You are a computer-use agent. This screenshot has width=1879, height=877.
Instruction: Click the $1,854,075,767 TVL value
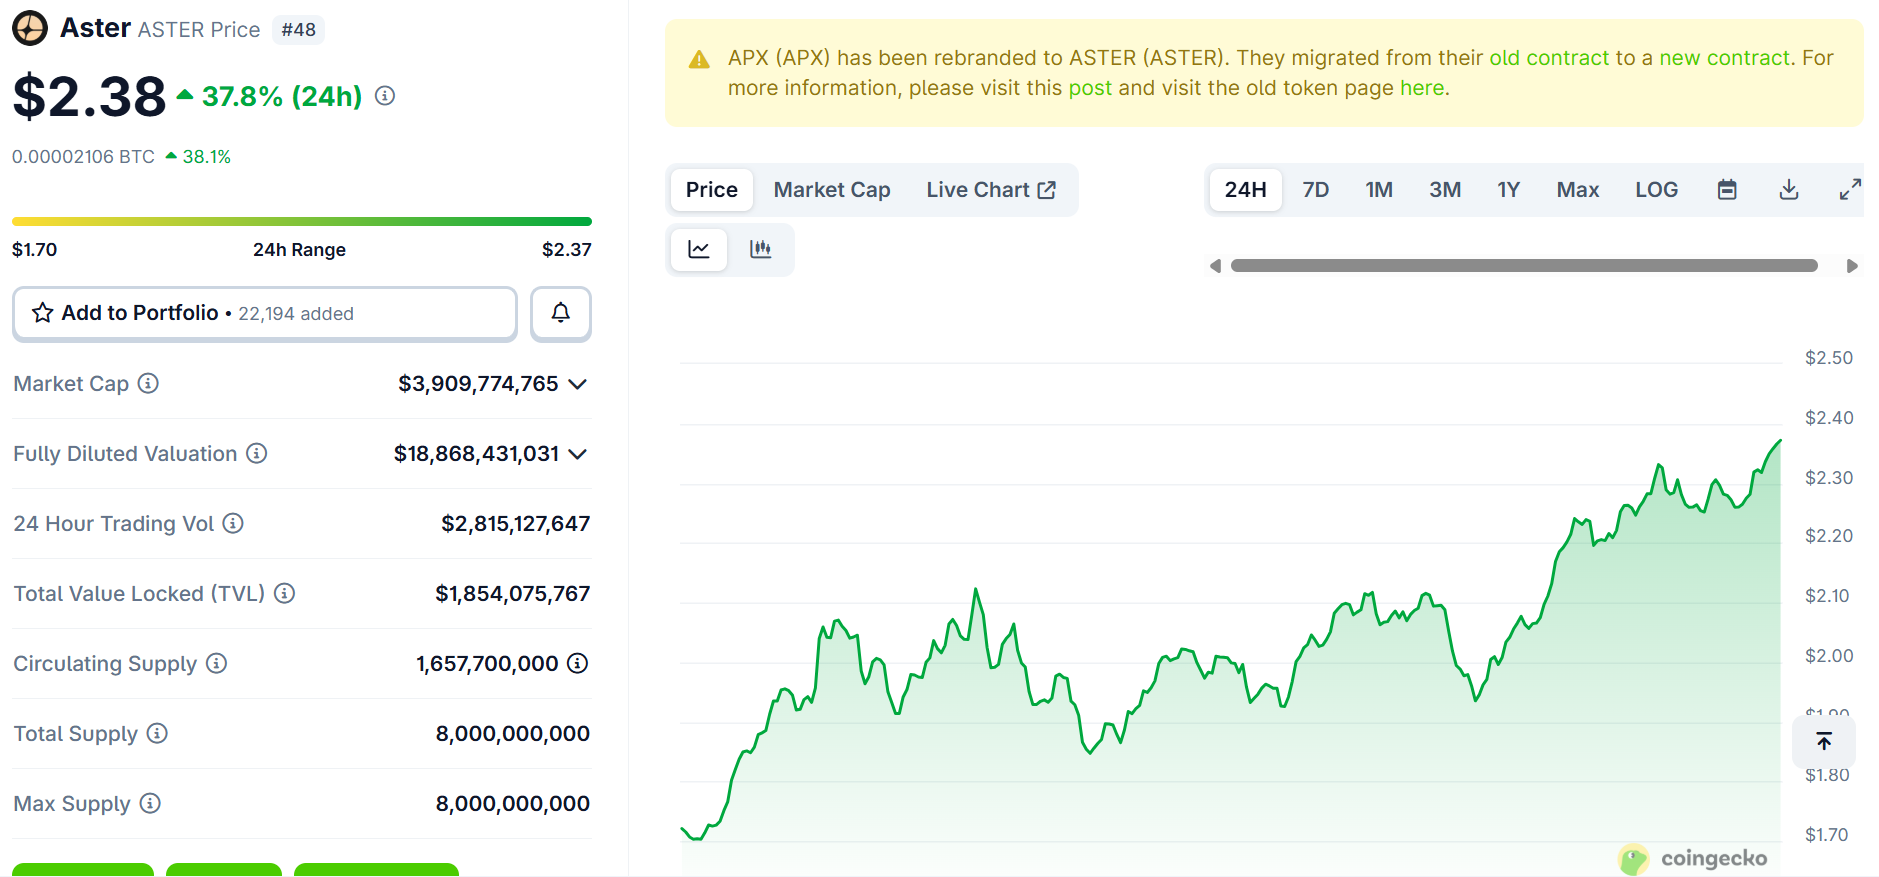[x=512, y=594]
